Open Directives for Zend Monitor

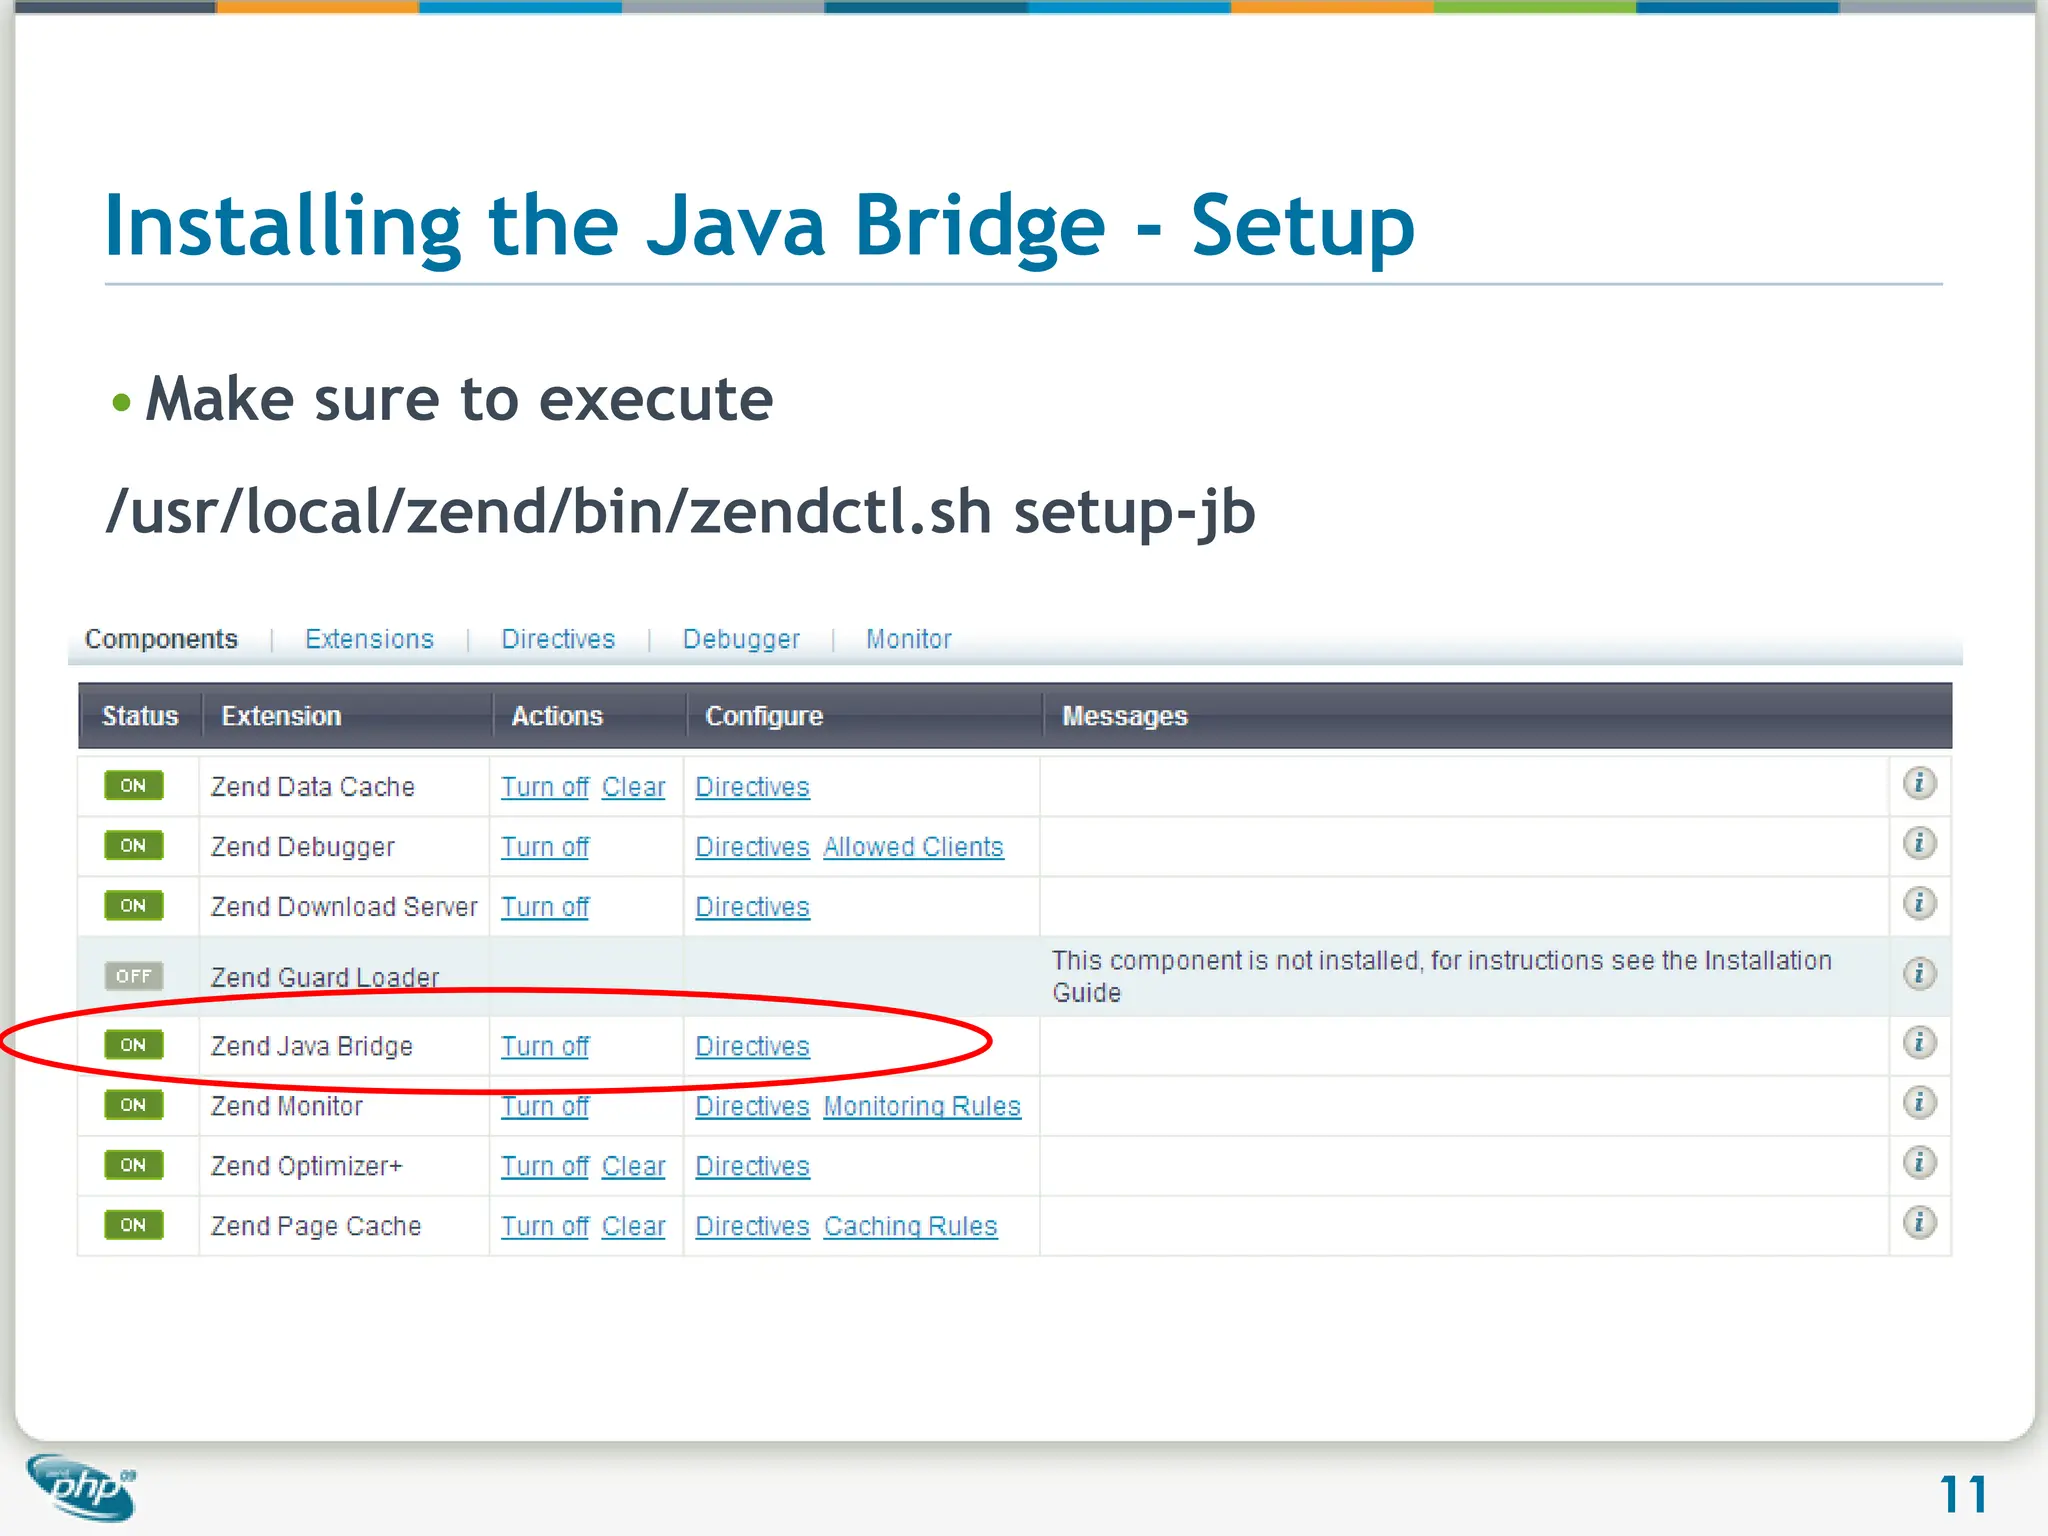(x=752, y=1106)
